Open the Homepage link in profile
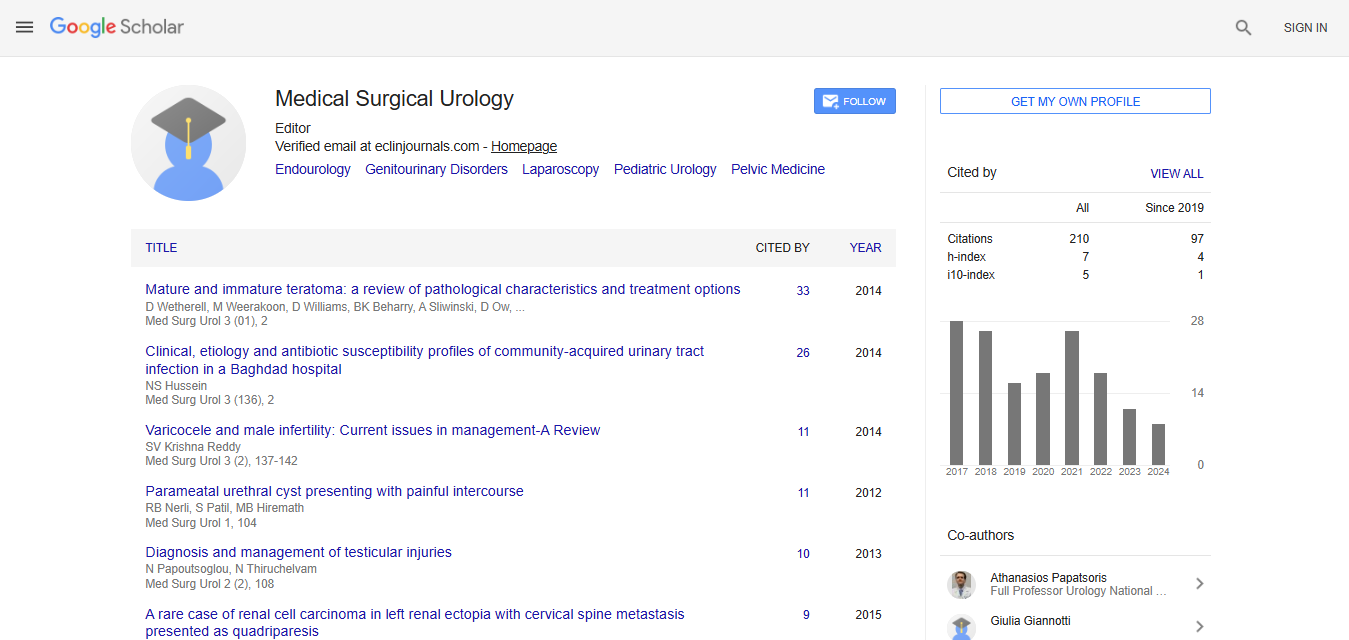Viewport: 1349px width, 640px height. (x=523, y=146)
